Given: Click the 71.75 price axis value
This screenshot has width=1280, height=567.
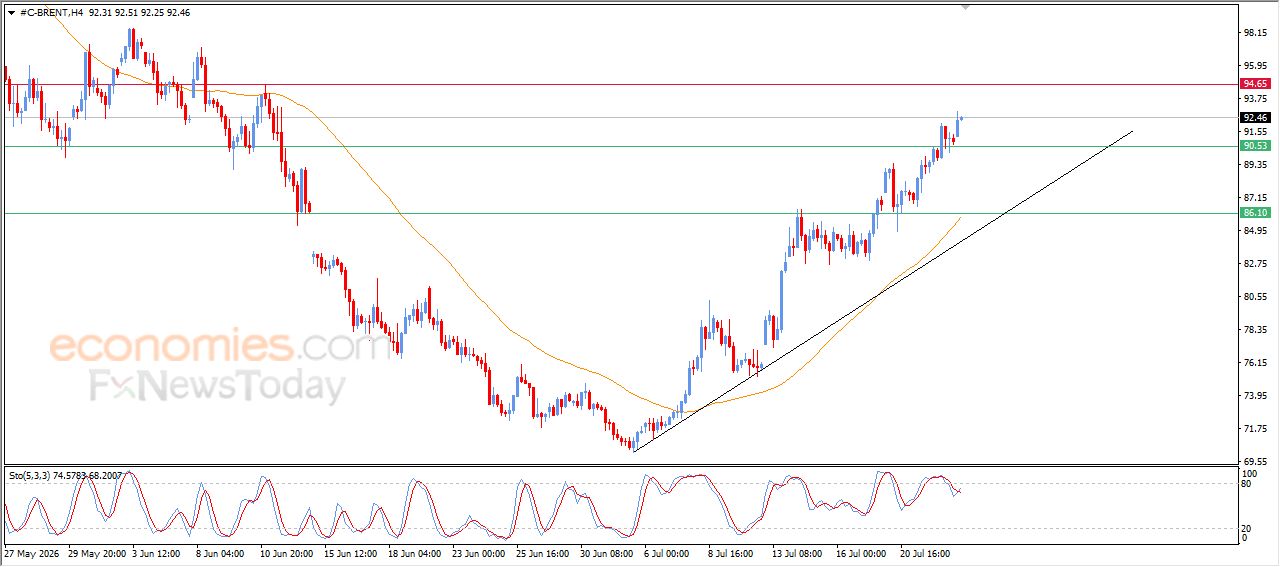Looking at the screenshot, I should pyautogui.click(x=1255, y=429).
